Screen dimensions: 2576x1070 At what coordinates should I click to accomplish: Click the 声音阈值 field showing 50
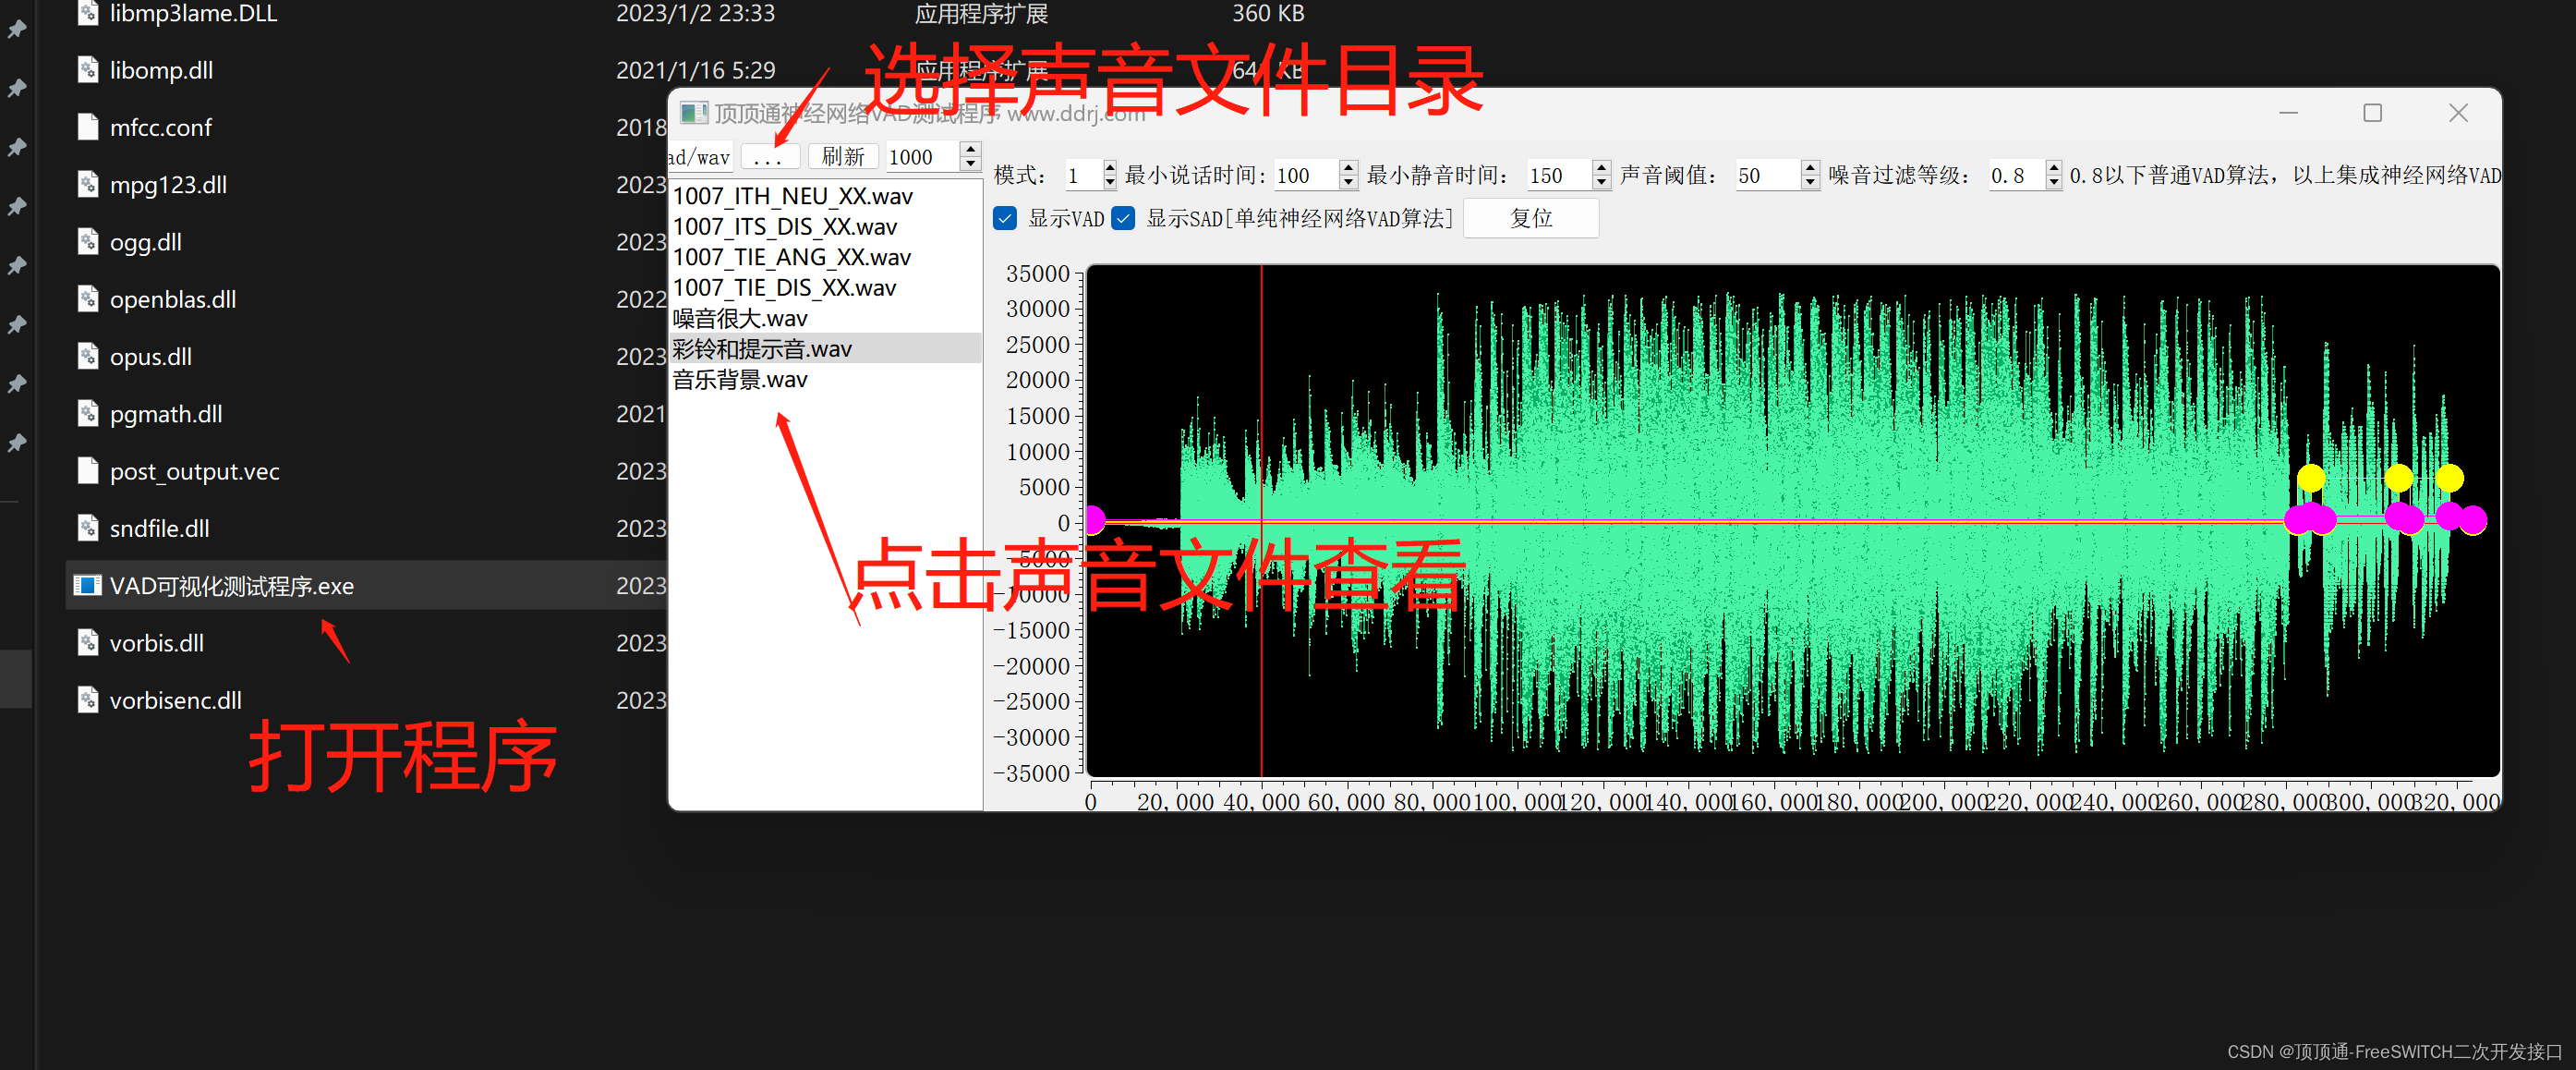(1767, 175)
